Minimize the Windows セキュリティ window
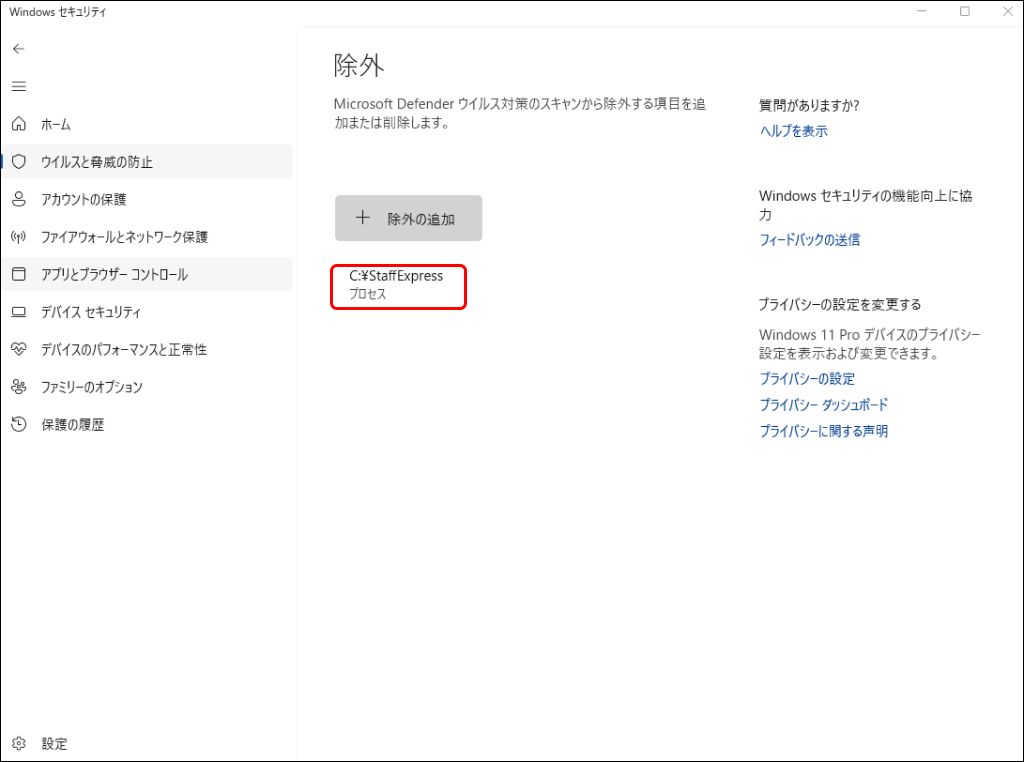The width and height of the screenshot is (1024, 762). (x=921, y=12)
